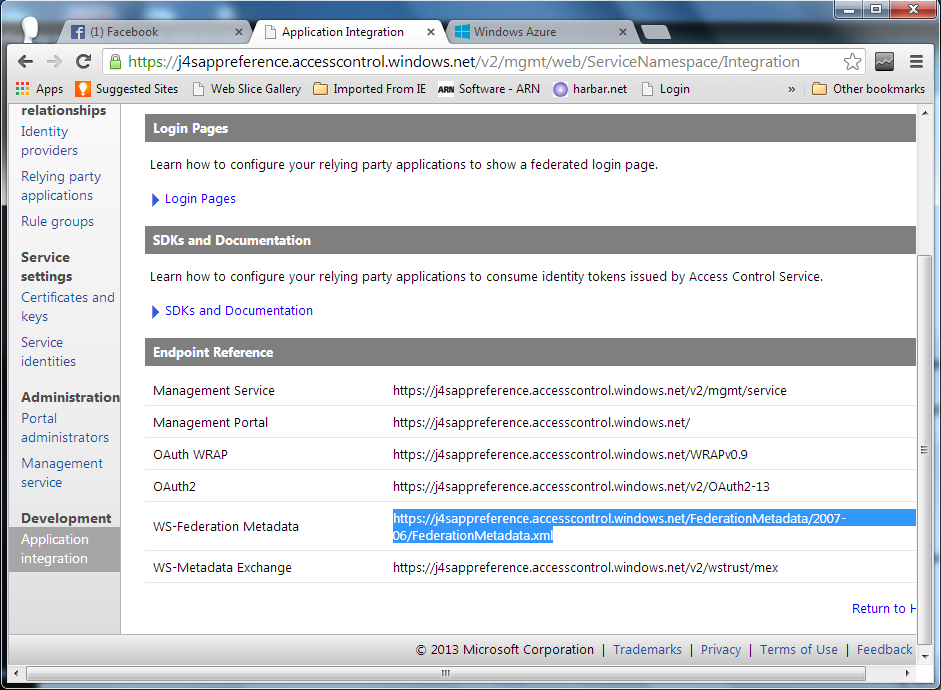Screen dimensions: 941x690
Task: Open Other bookmarks folder
Action: click(x=868, y=89)
